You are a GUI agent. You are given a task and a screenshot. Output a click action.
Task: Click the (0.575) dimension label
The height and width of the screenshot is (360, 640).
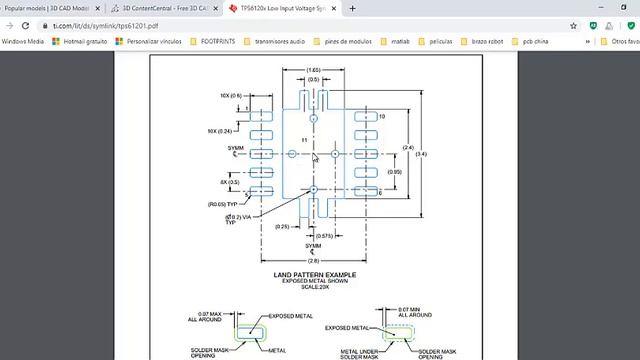(324, 236)
